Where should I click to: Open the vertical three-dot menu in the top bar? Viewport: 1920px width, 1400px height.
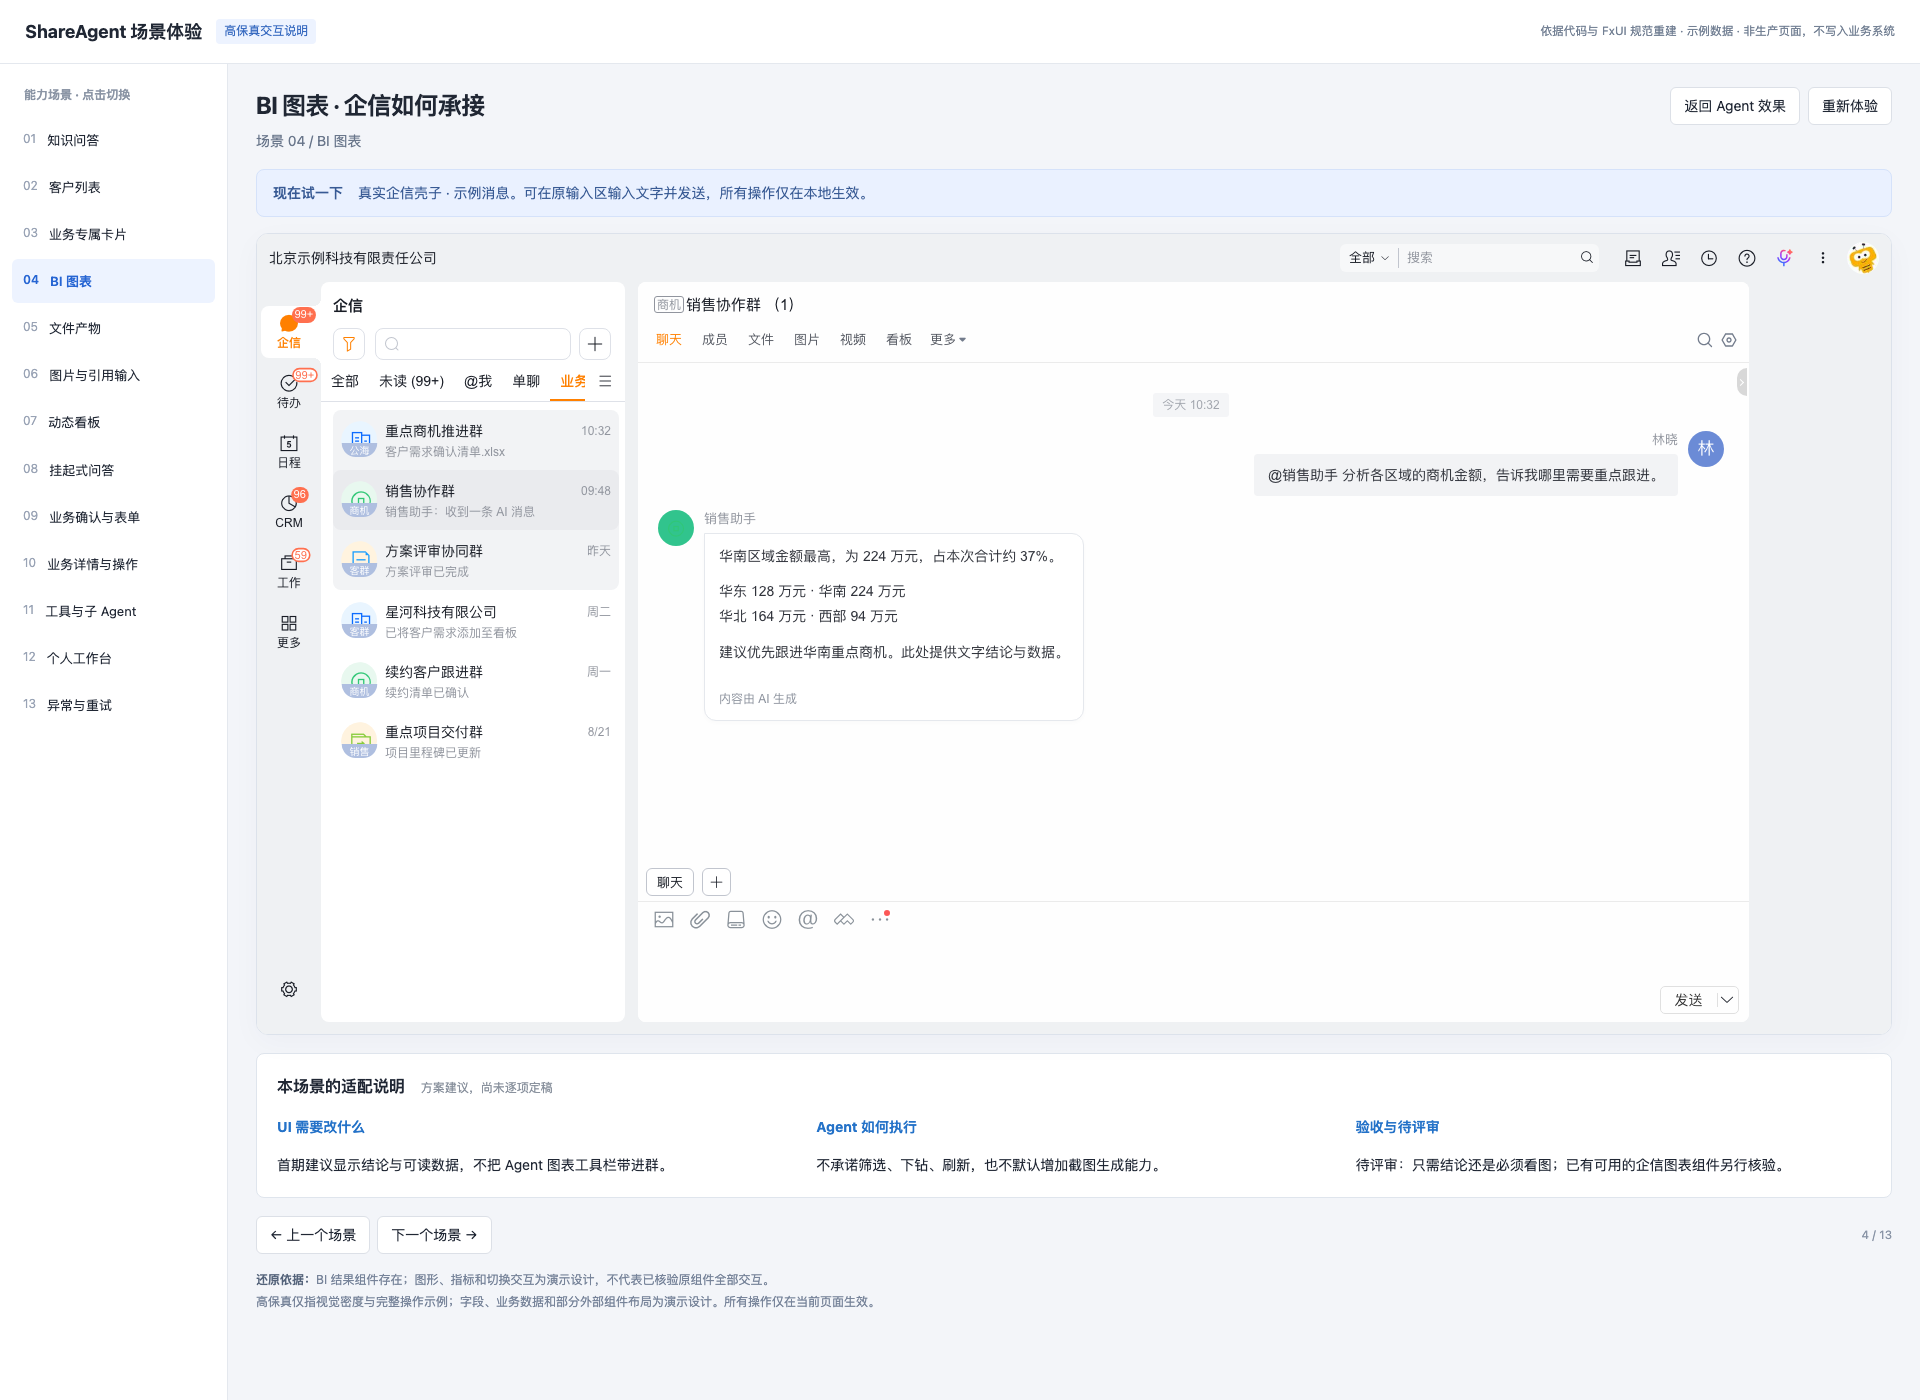[1823, 258]
